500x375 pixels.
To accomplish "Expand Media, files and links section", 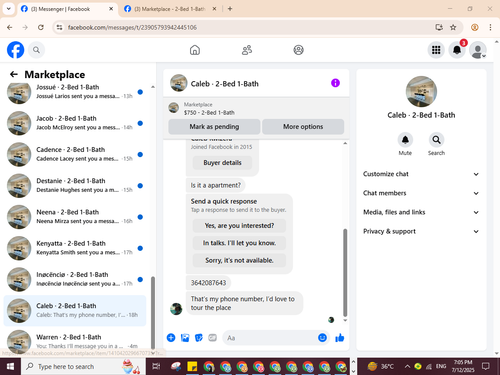I will pyautogui.click(x=421, y=212).
